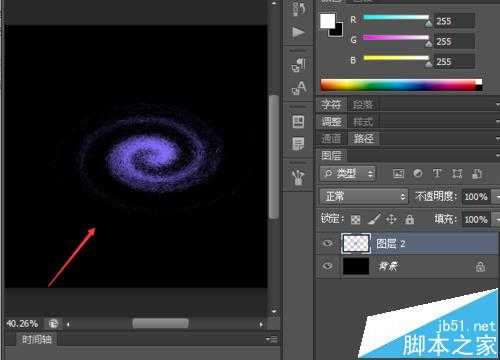This screenshot has width=500, height=360.
Task: Click the status icon beside 40.26% zoom
Action: click(x=53, y=323)
